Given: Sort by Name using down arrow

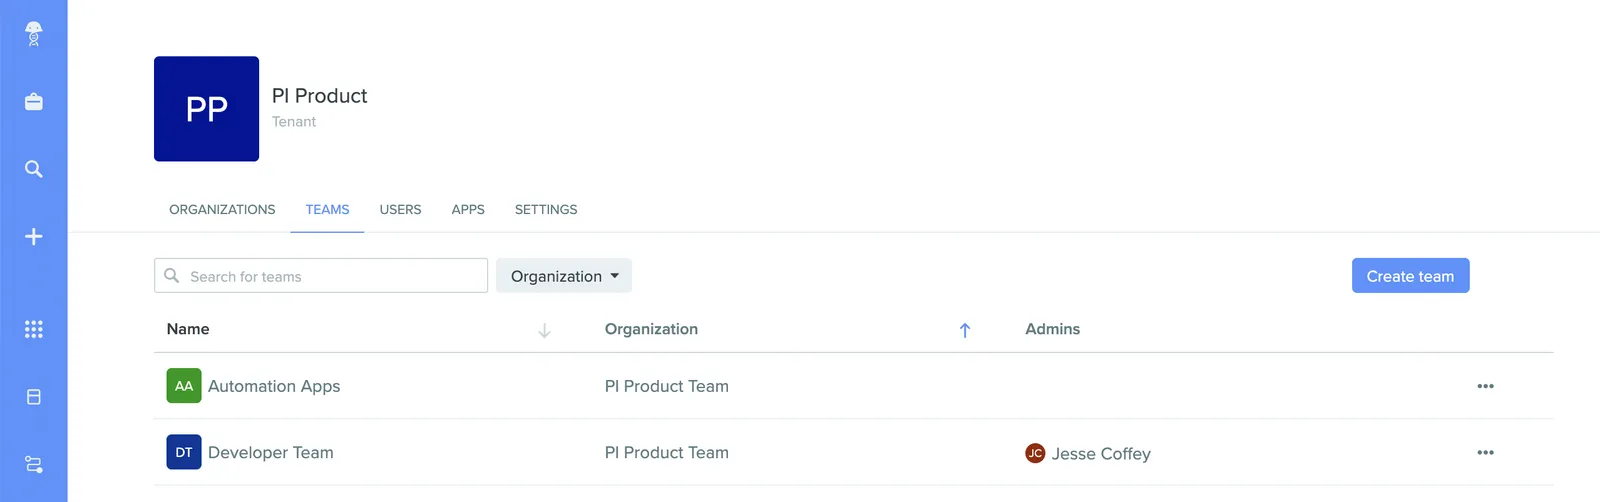Looking at the screenshot, I should (x=544, y=330).
